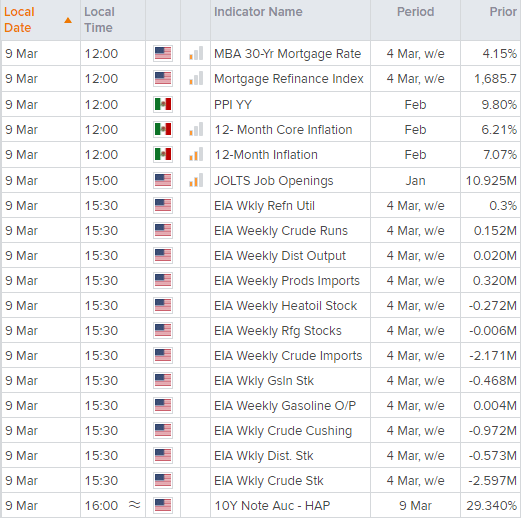
Task: Click the US flag beside MBA 30-Yr Mortgage Rate
Action: pos(163,53)
